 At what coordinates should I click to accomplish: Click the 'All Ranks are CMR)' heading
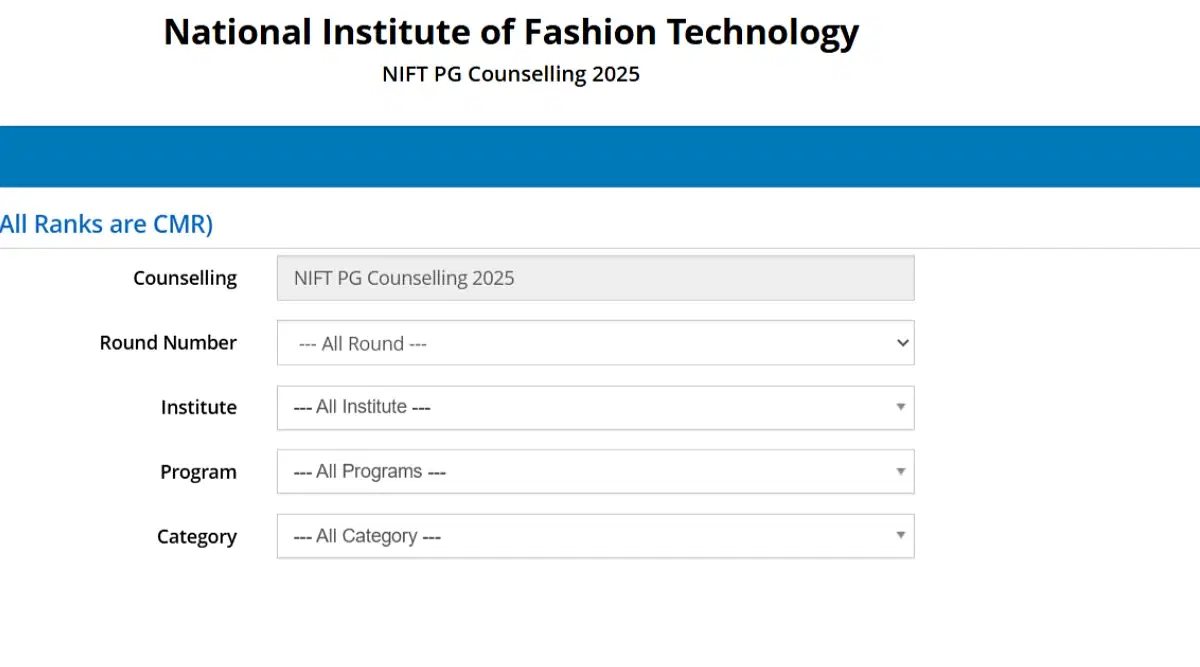click(x=106, y=224)
